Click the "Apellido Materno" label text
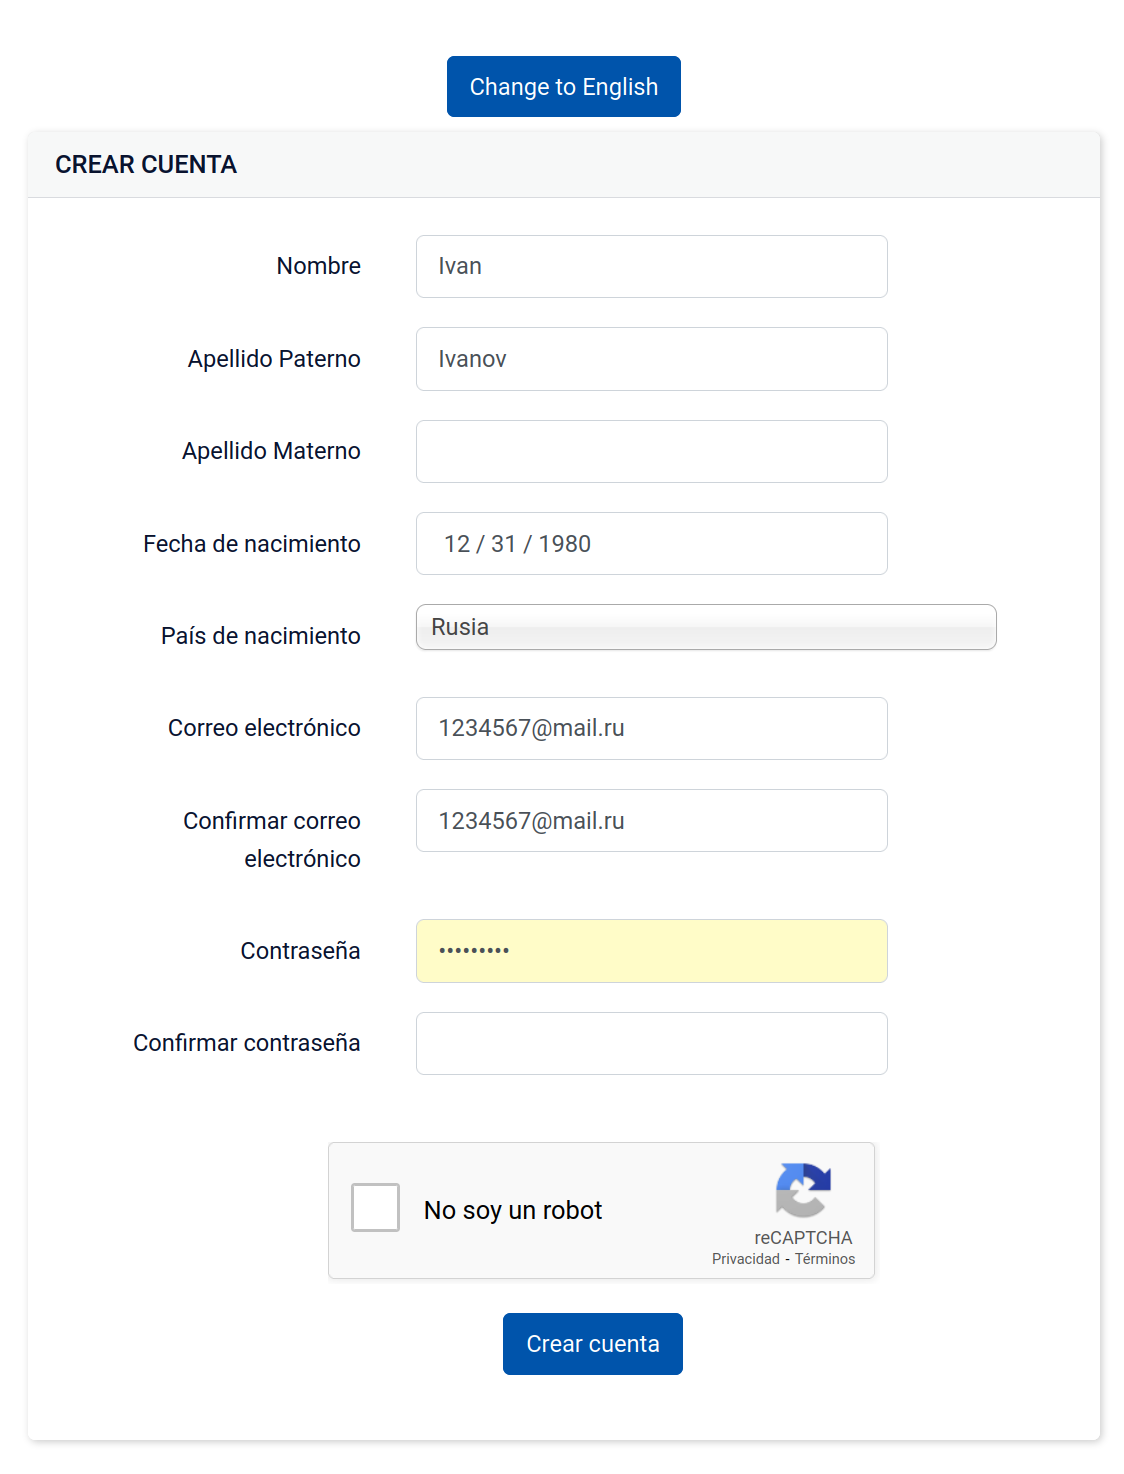This screenshot has height=1474, width=1124. click(271, 451)
